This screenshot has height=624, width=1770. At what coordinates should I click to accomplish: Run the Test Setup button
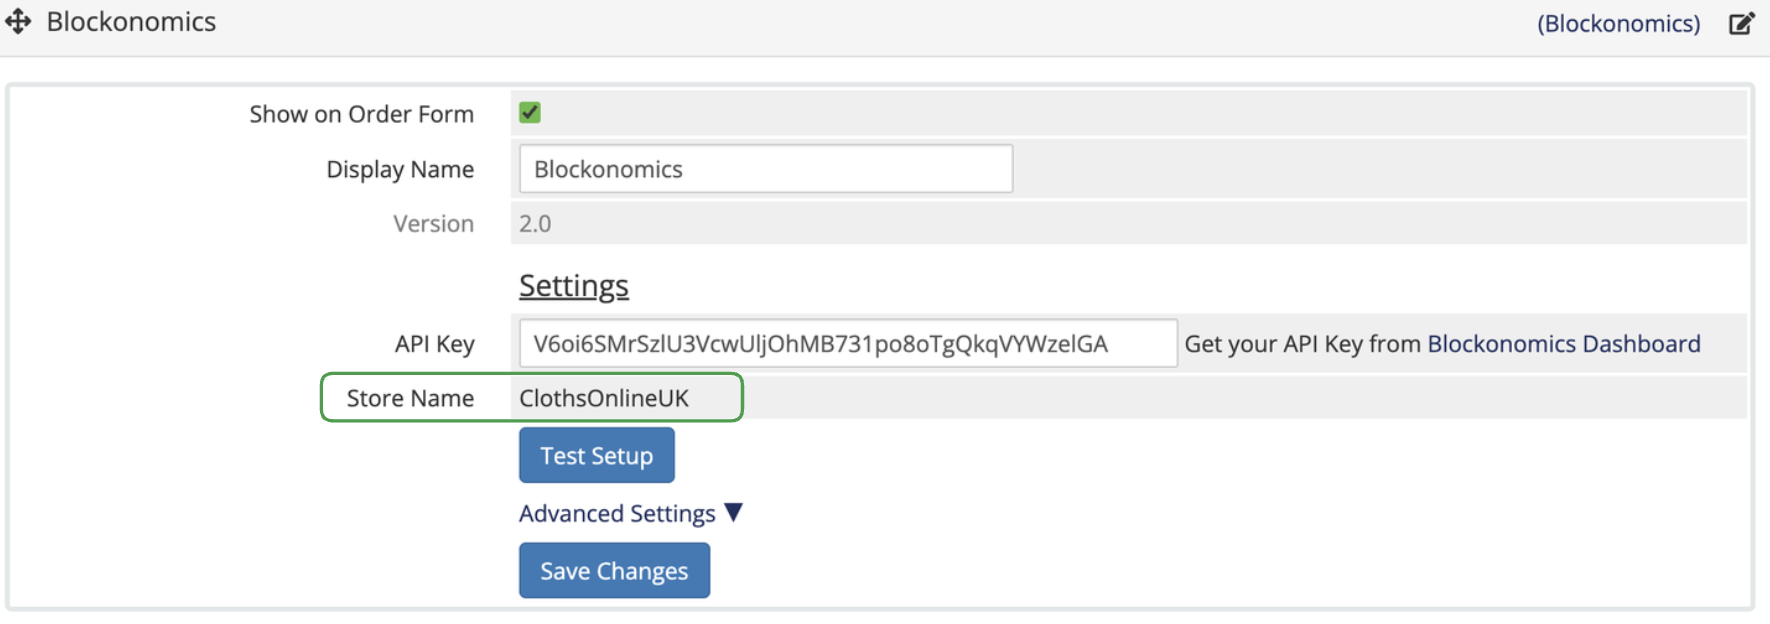[597, 455]
